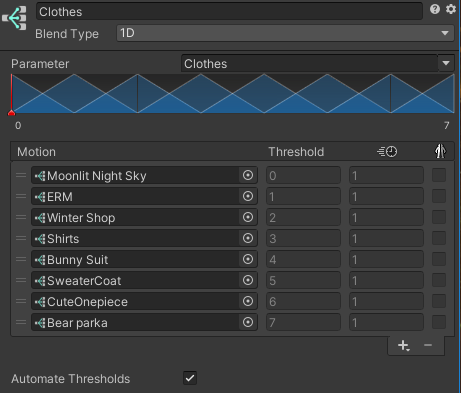Click drag handle of Bear parka row
Screen dimensions: 461x393
pos(21,322)
